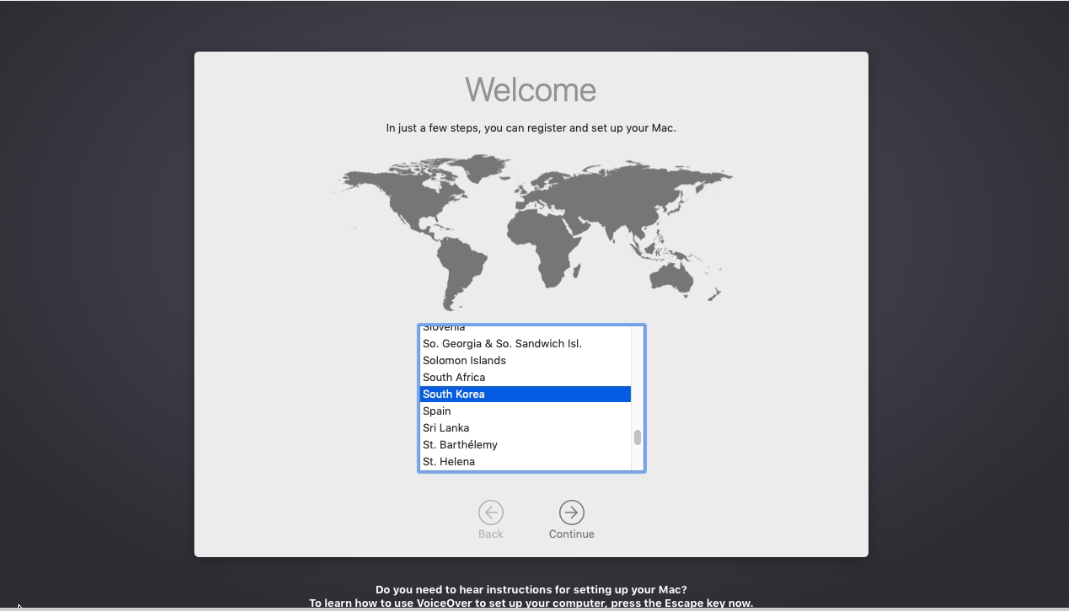The width and height of the screenshot is (1069, 611).
Task: Click the Back arrow icon
Action: coord(490,512)
